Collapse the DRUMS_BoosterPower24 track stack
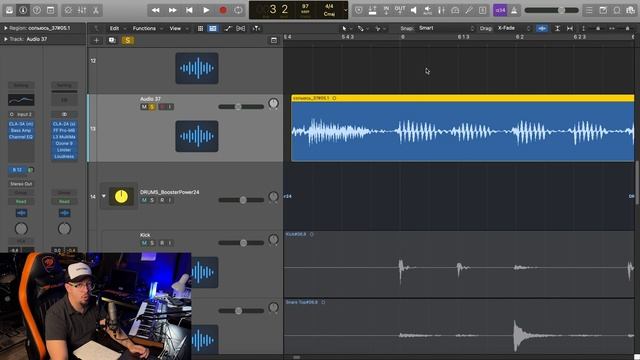 tap(104, 196)
